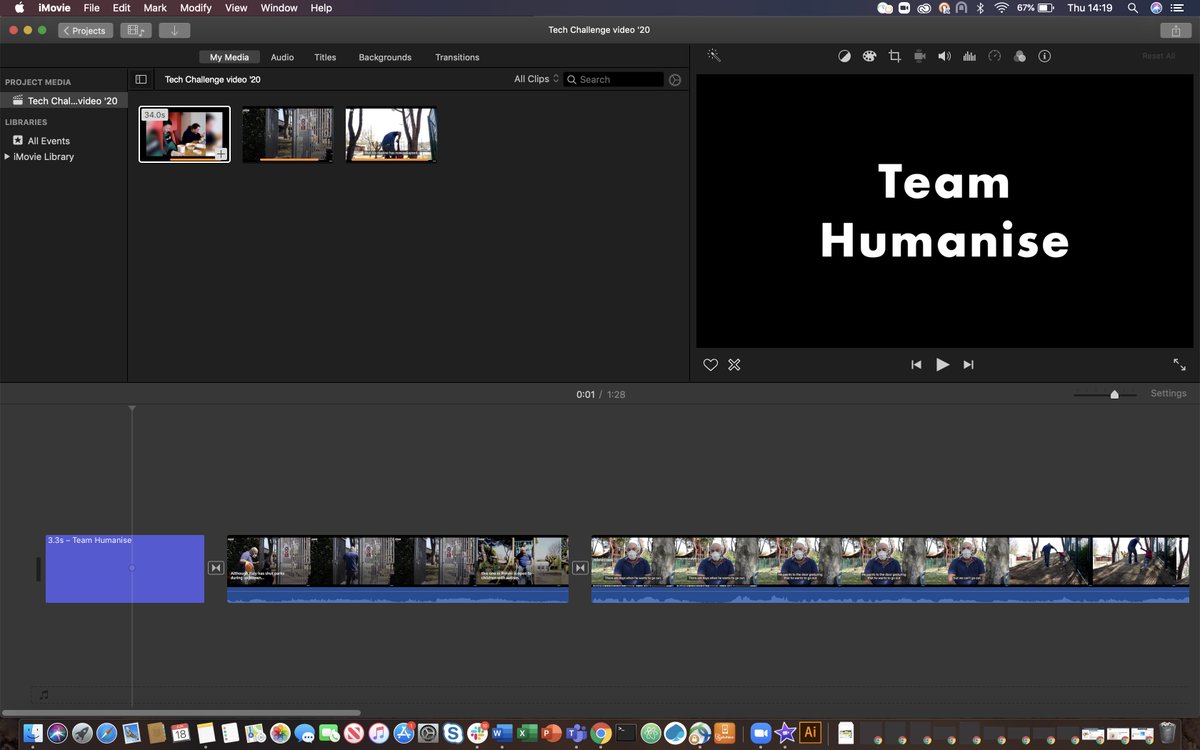Open the Transitions tab
Screen dimensions: 1200x750
[x=457, y=57]
